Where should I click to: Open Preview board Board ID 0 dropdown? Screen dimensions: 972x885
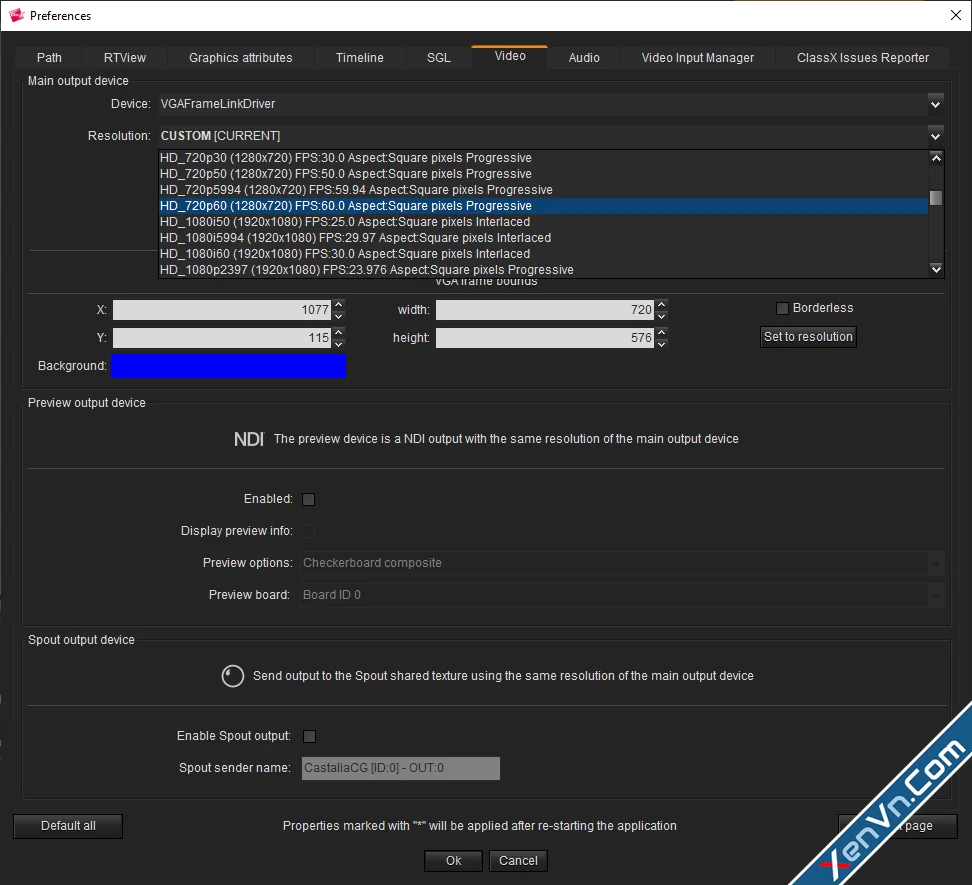(x=622, y=596)
